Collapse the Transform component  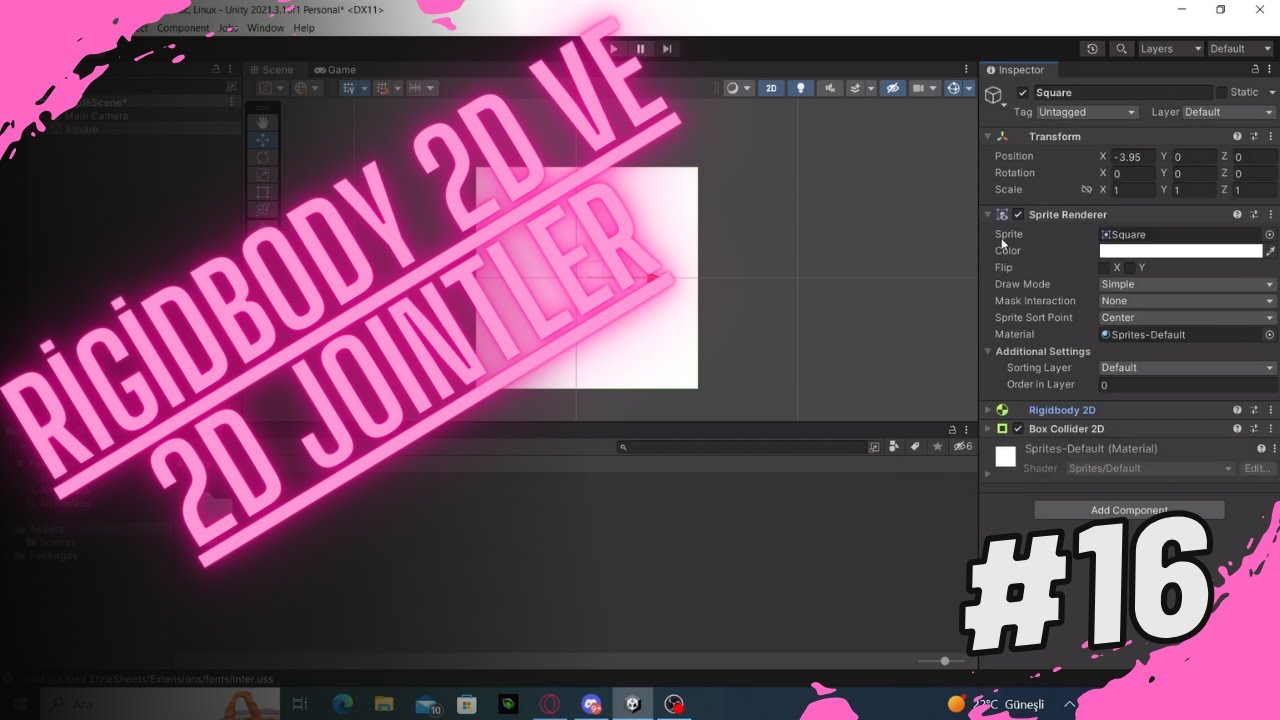pos(988,136)
